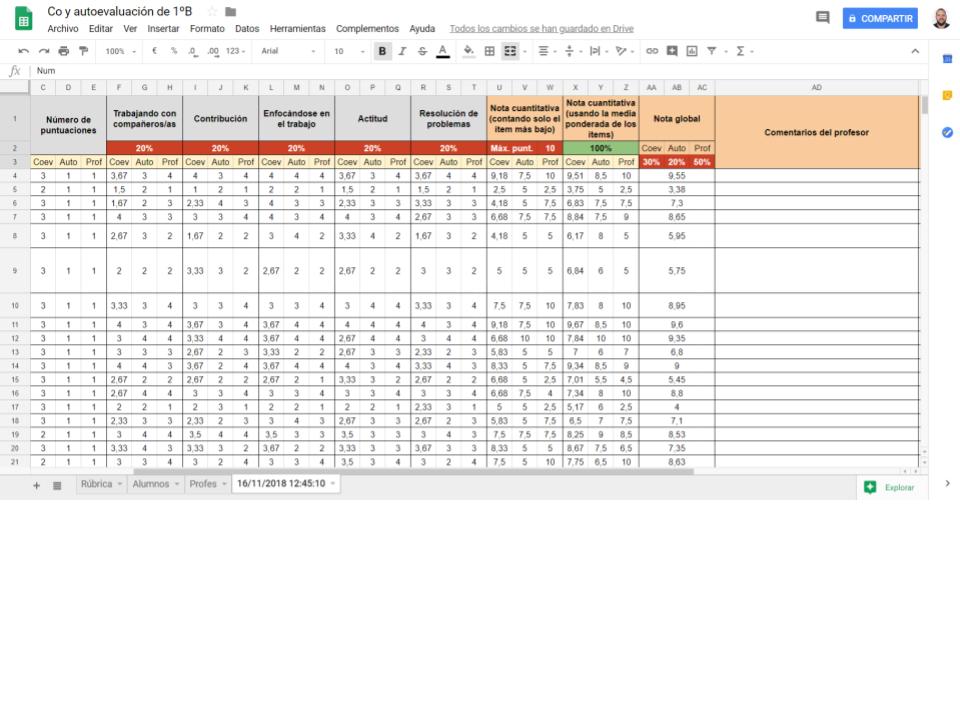960x720 pixels.
Task: Open the comments history icon
Action: pyautogui.click(x=823, y=18)
